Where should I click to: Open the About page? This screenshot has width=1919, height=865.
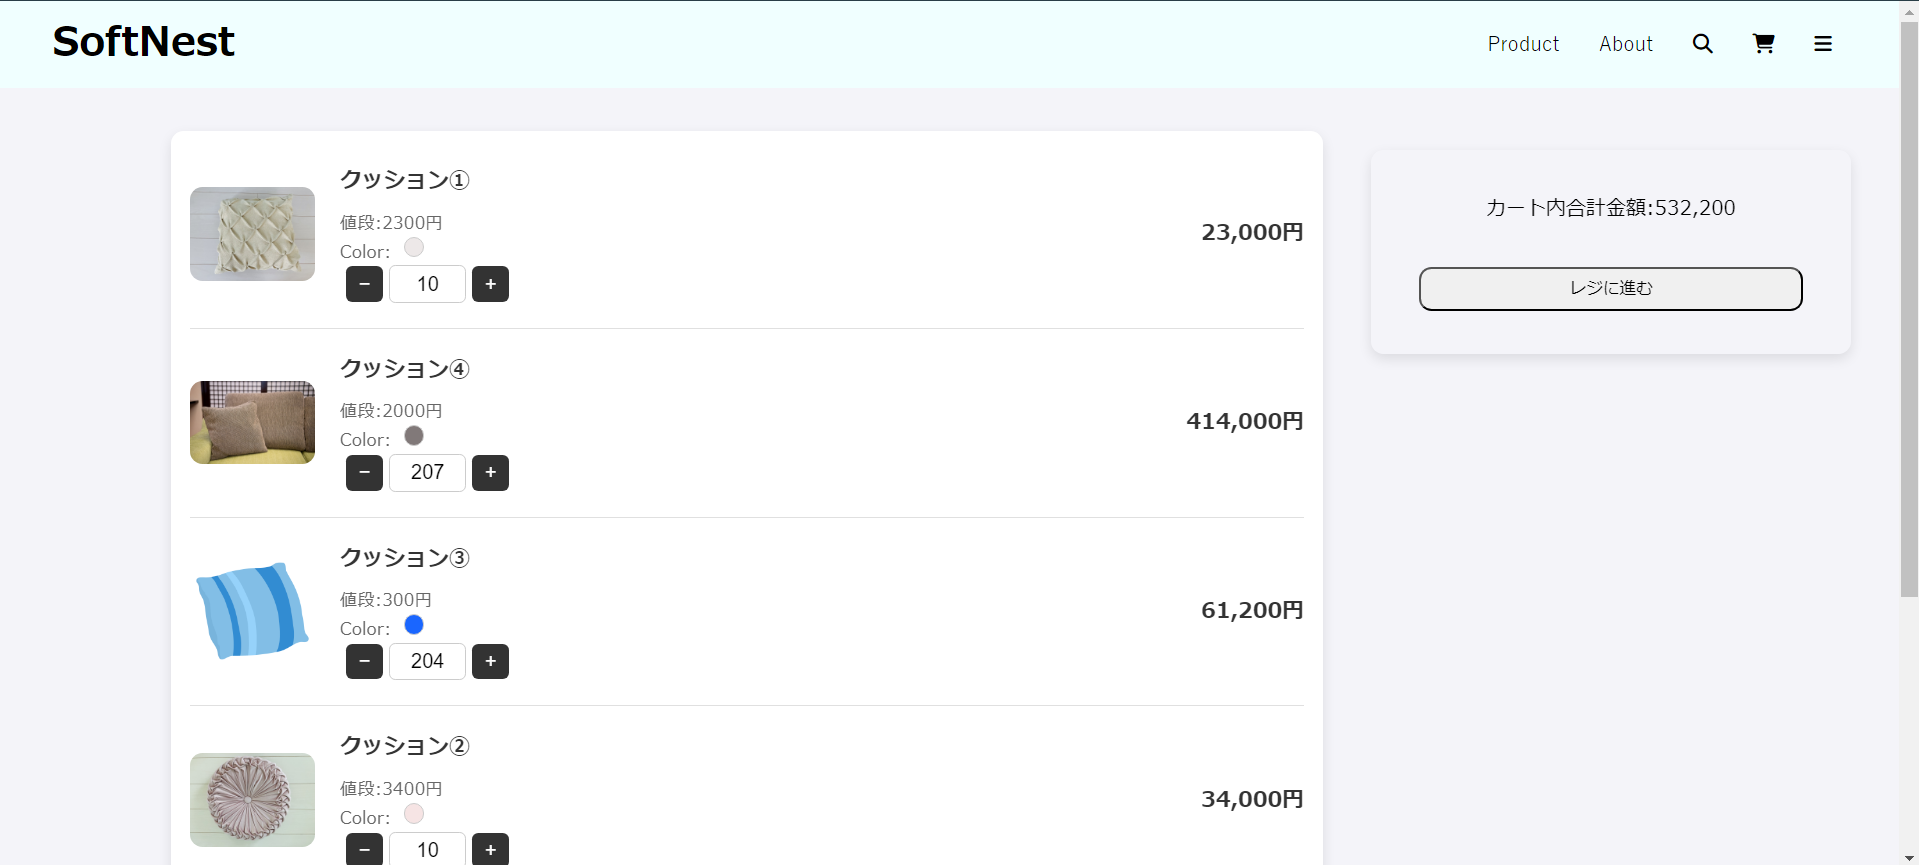[1625, 44]
